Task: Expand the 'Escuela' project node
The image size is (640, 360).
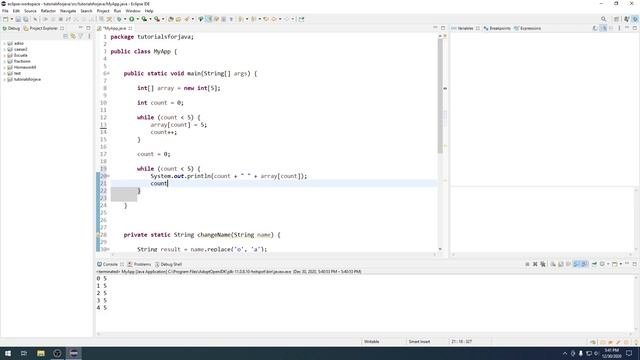Action: [4, 55]
